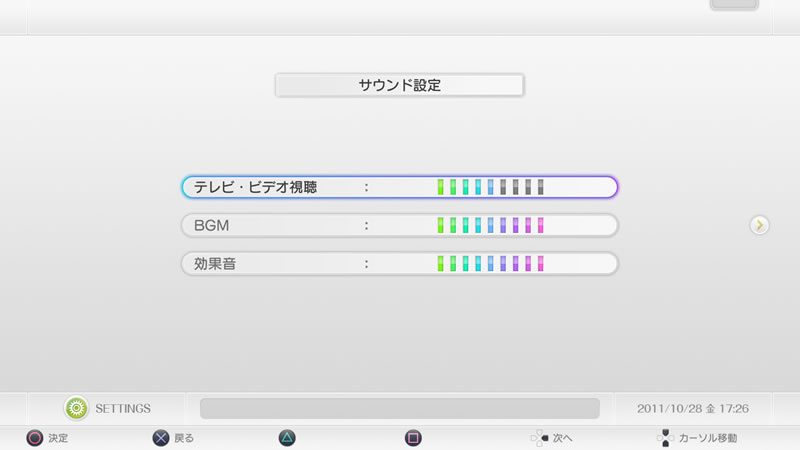This screenshot has width=800, height=450.
Task: Click the サウンド設定 title header
Action: tap(400, 86)
